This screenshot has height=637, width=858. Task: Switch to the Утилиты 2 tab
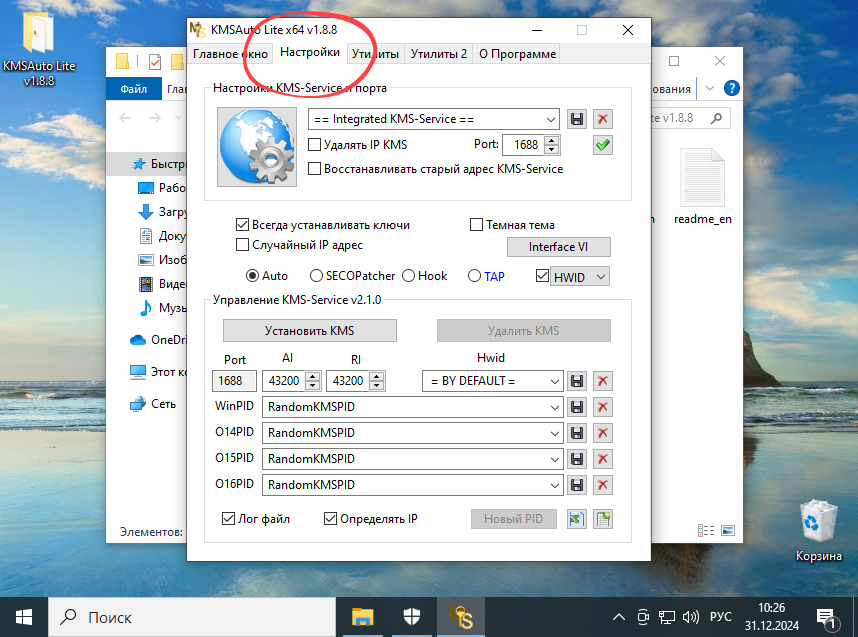438,54
